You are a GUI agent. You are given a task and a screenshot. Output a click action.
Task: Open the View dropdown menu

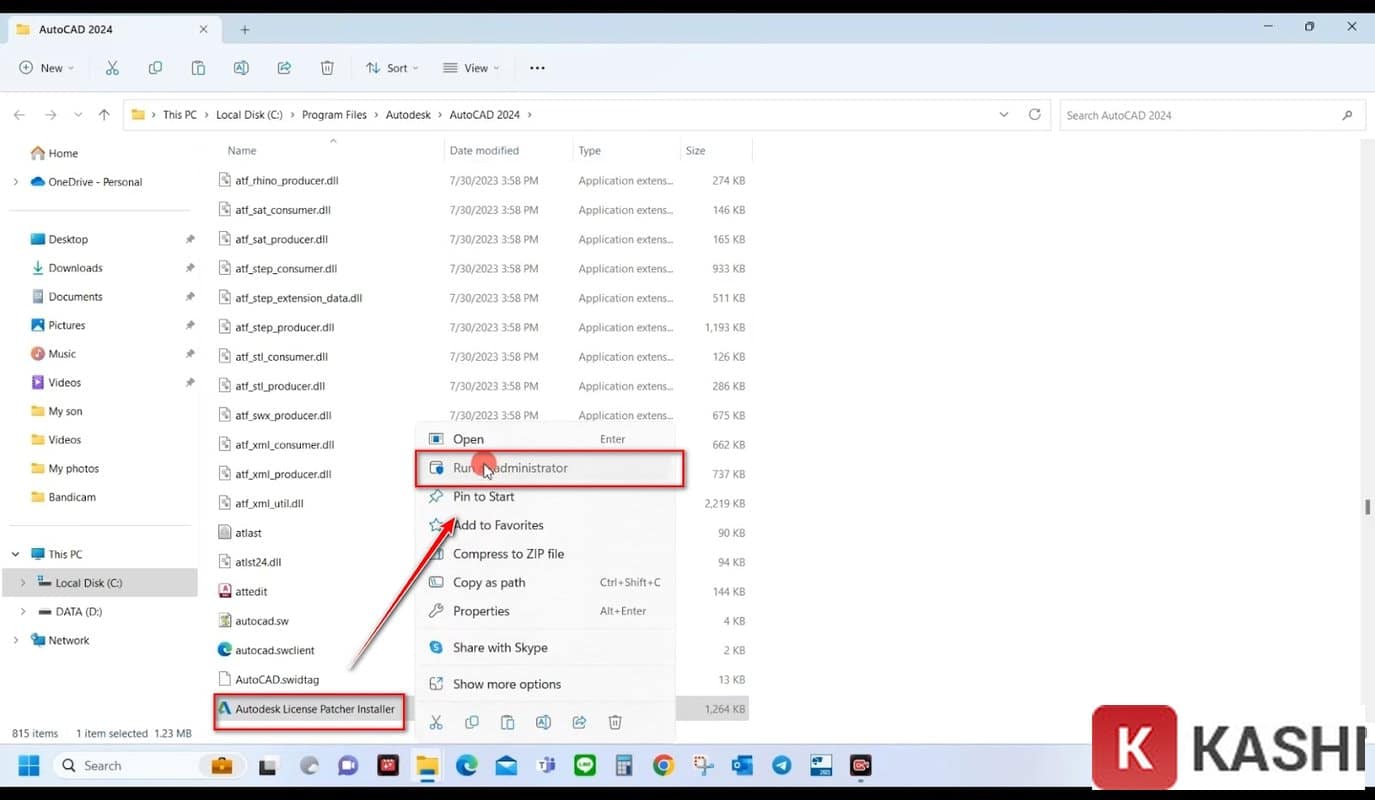(x=471, y=67)
